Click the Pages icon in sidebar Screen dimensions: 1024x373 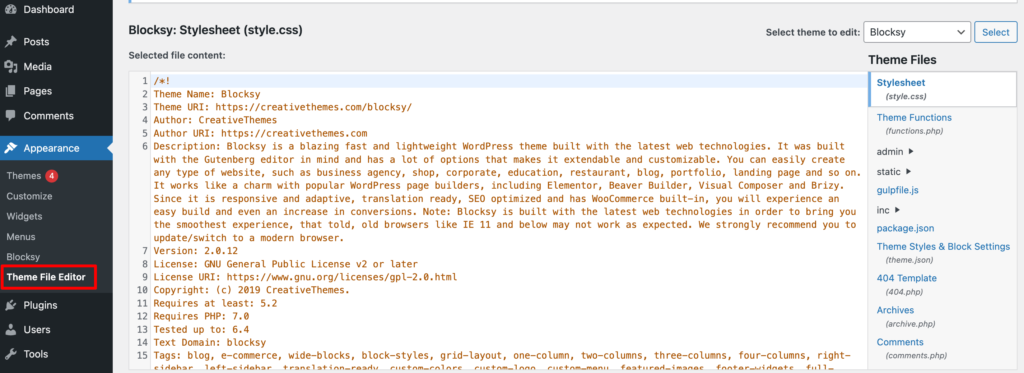tap(10, 91)
